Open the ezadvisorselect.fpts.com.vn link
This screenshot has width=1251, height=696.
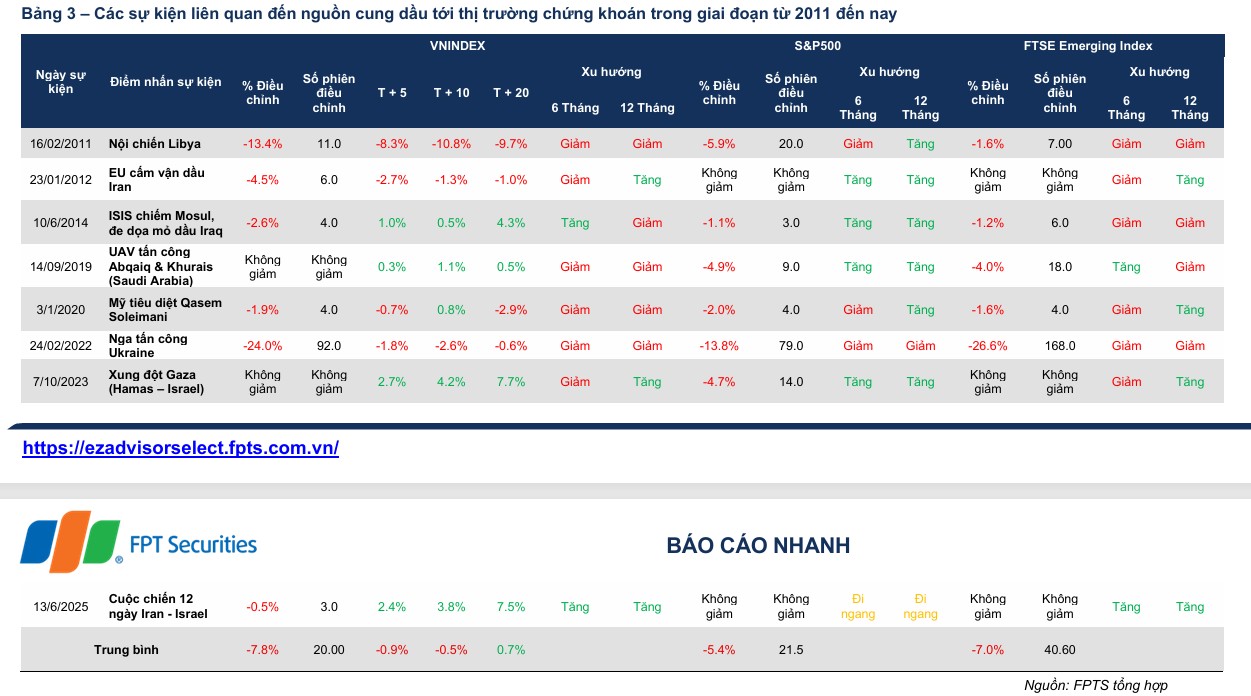[x=181, y=448]
